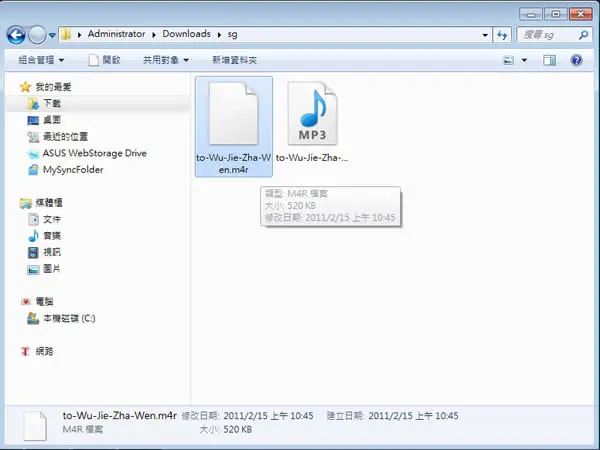Select to-Wu-Jie-Zha-Wen.m4r file icon
This screenshot has width=600, height=450.
[x=233, y=113]
